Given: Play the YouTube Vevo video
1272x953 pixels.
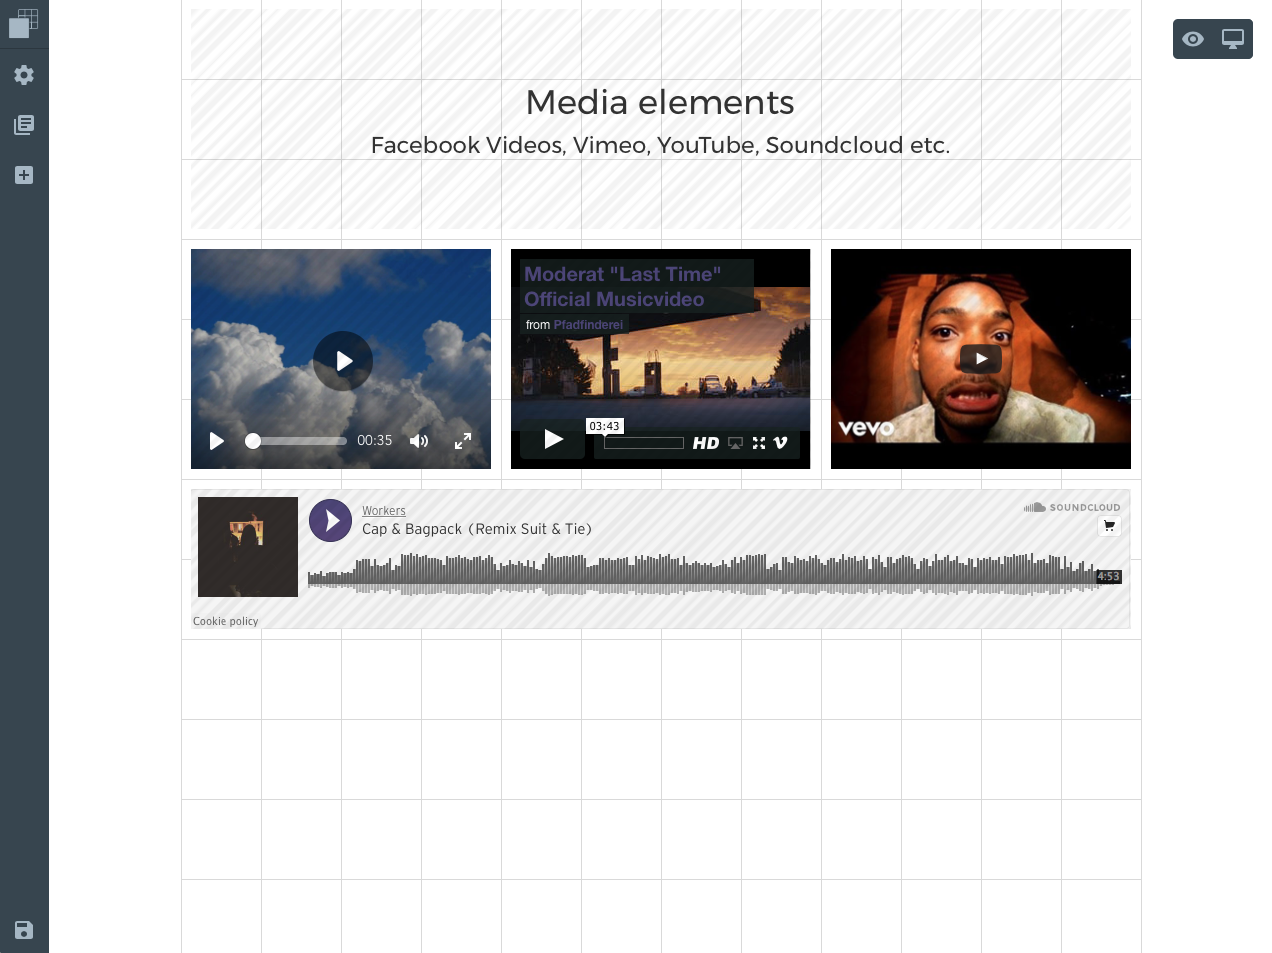Looking at the screenshot, I should pyautogui.click(x=981, y=359).
